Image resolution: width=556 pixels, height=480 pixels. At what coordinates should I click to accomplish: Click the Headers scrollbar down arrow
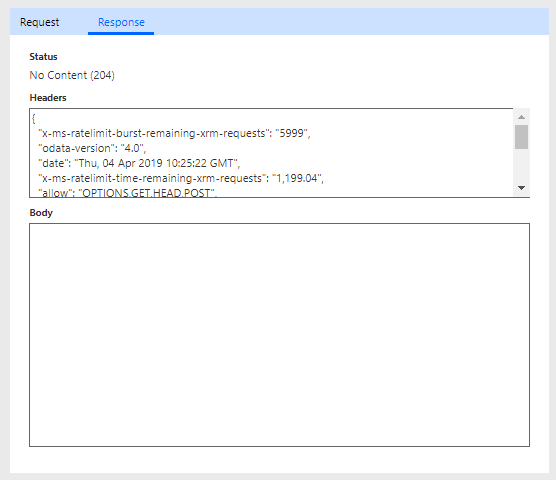[521, 188]
